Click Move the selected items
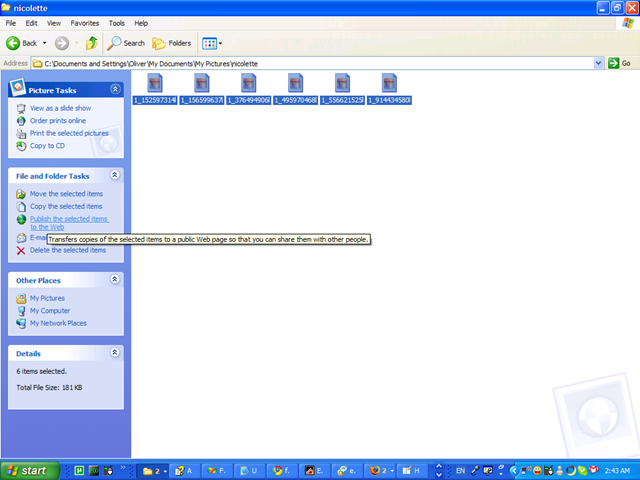Screen dimensions: 640x480 pos(66,194)
